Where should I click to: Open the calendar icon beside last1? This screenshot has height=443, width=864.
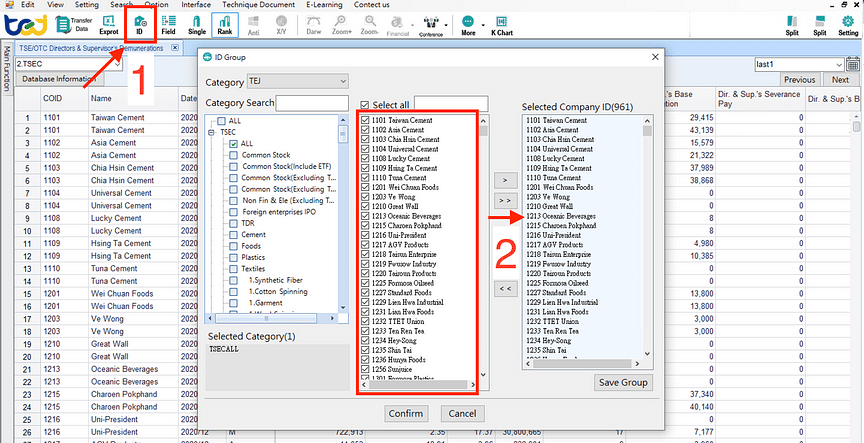[853, 64]
